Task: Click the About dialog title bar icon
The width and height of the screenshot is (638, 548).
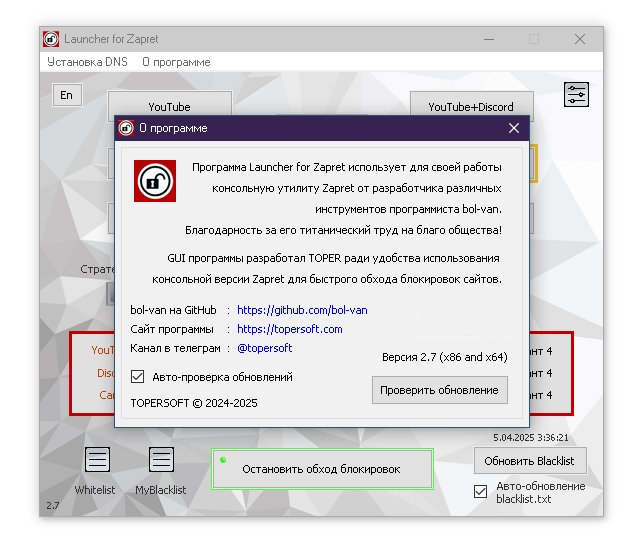Action: click(126, 128)
